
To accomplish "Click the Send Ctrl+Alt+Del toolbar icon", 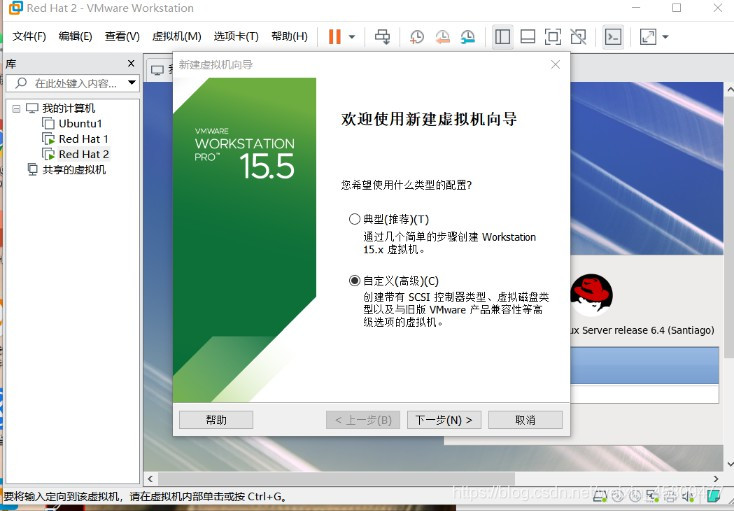I will [382, 36].
